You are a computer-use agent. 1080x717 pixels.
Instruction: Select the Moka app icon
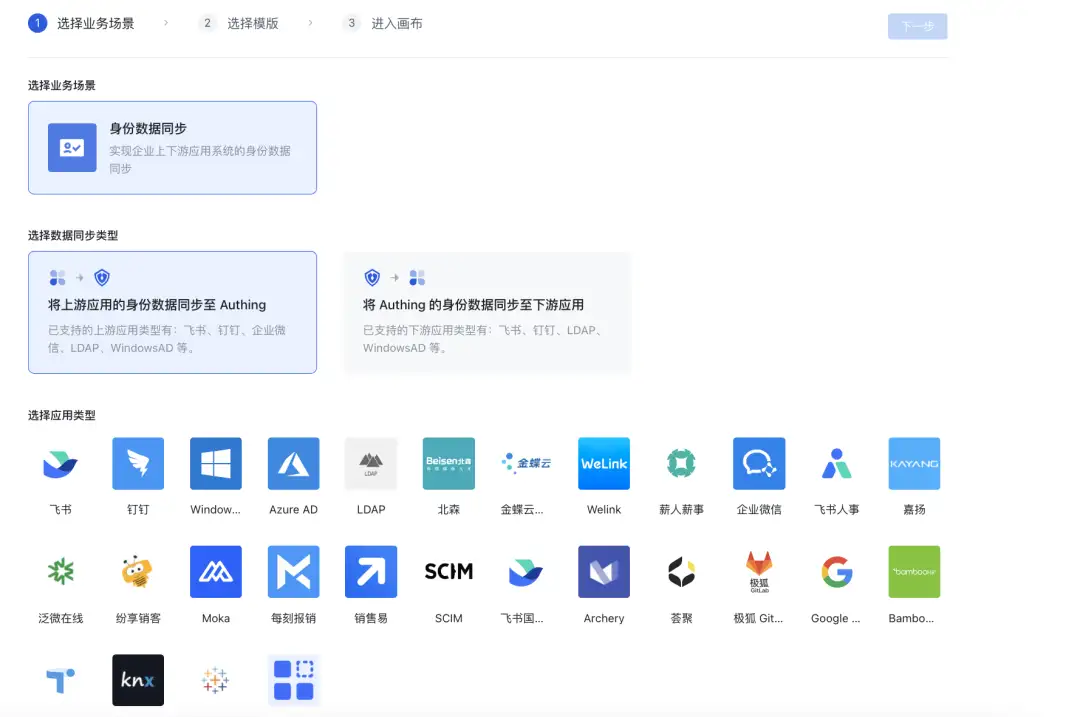[x=216, y=572]
